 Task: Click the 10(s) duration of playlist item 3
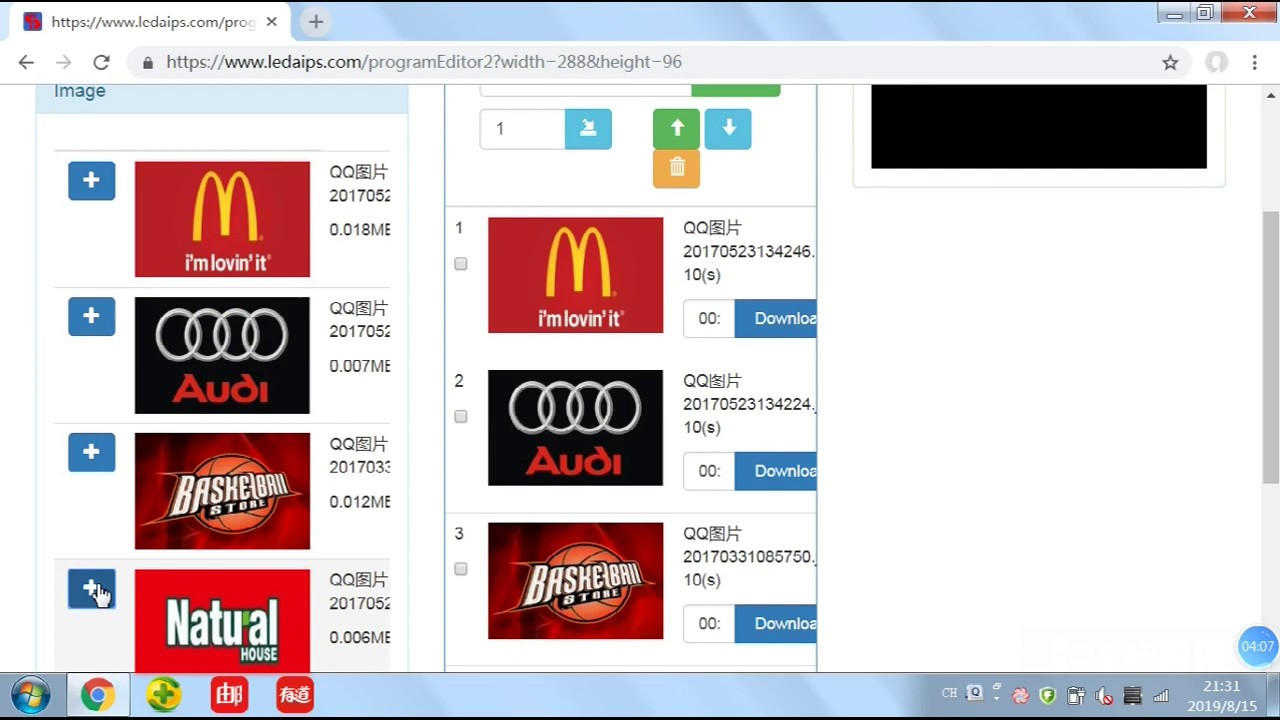702,580
